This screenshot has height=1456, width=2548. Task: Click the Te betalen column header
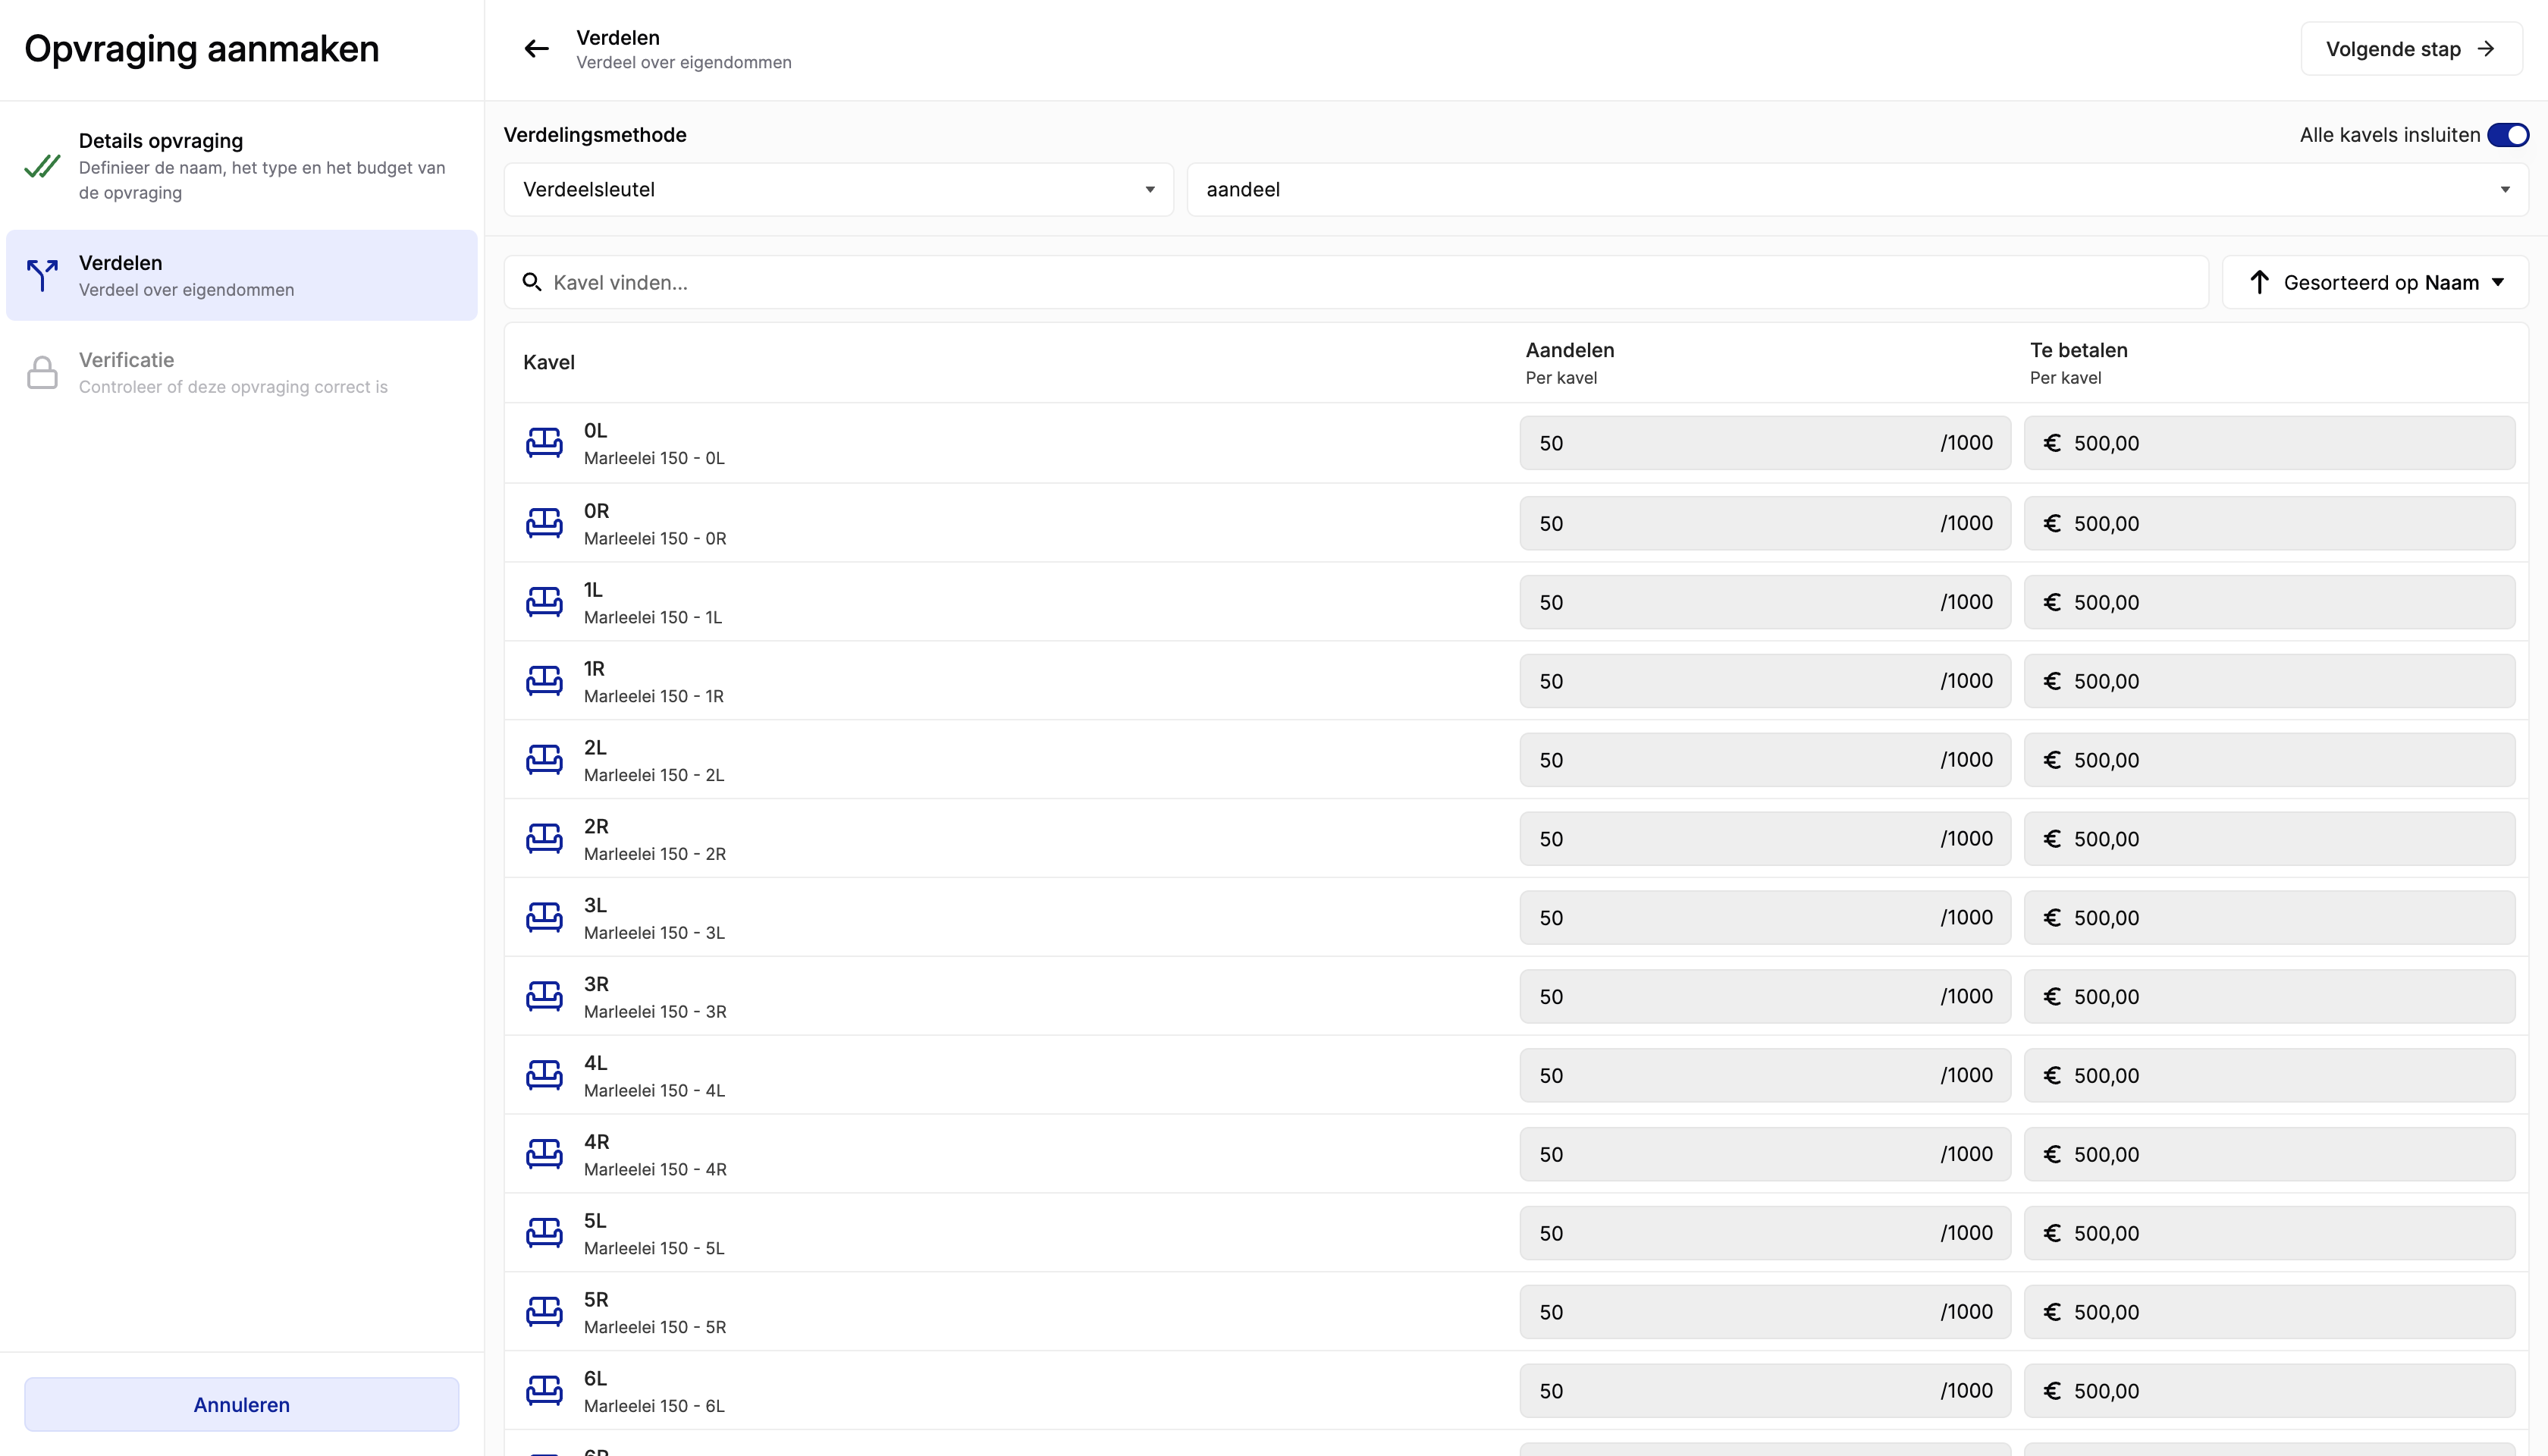[x=2079, y=351]
